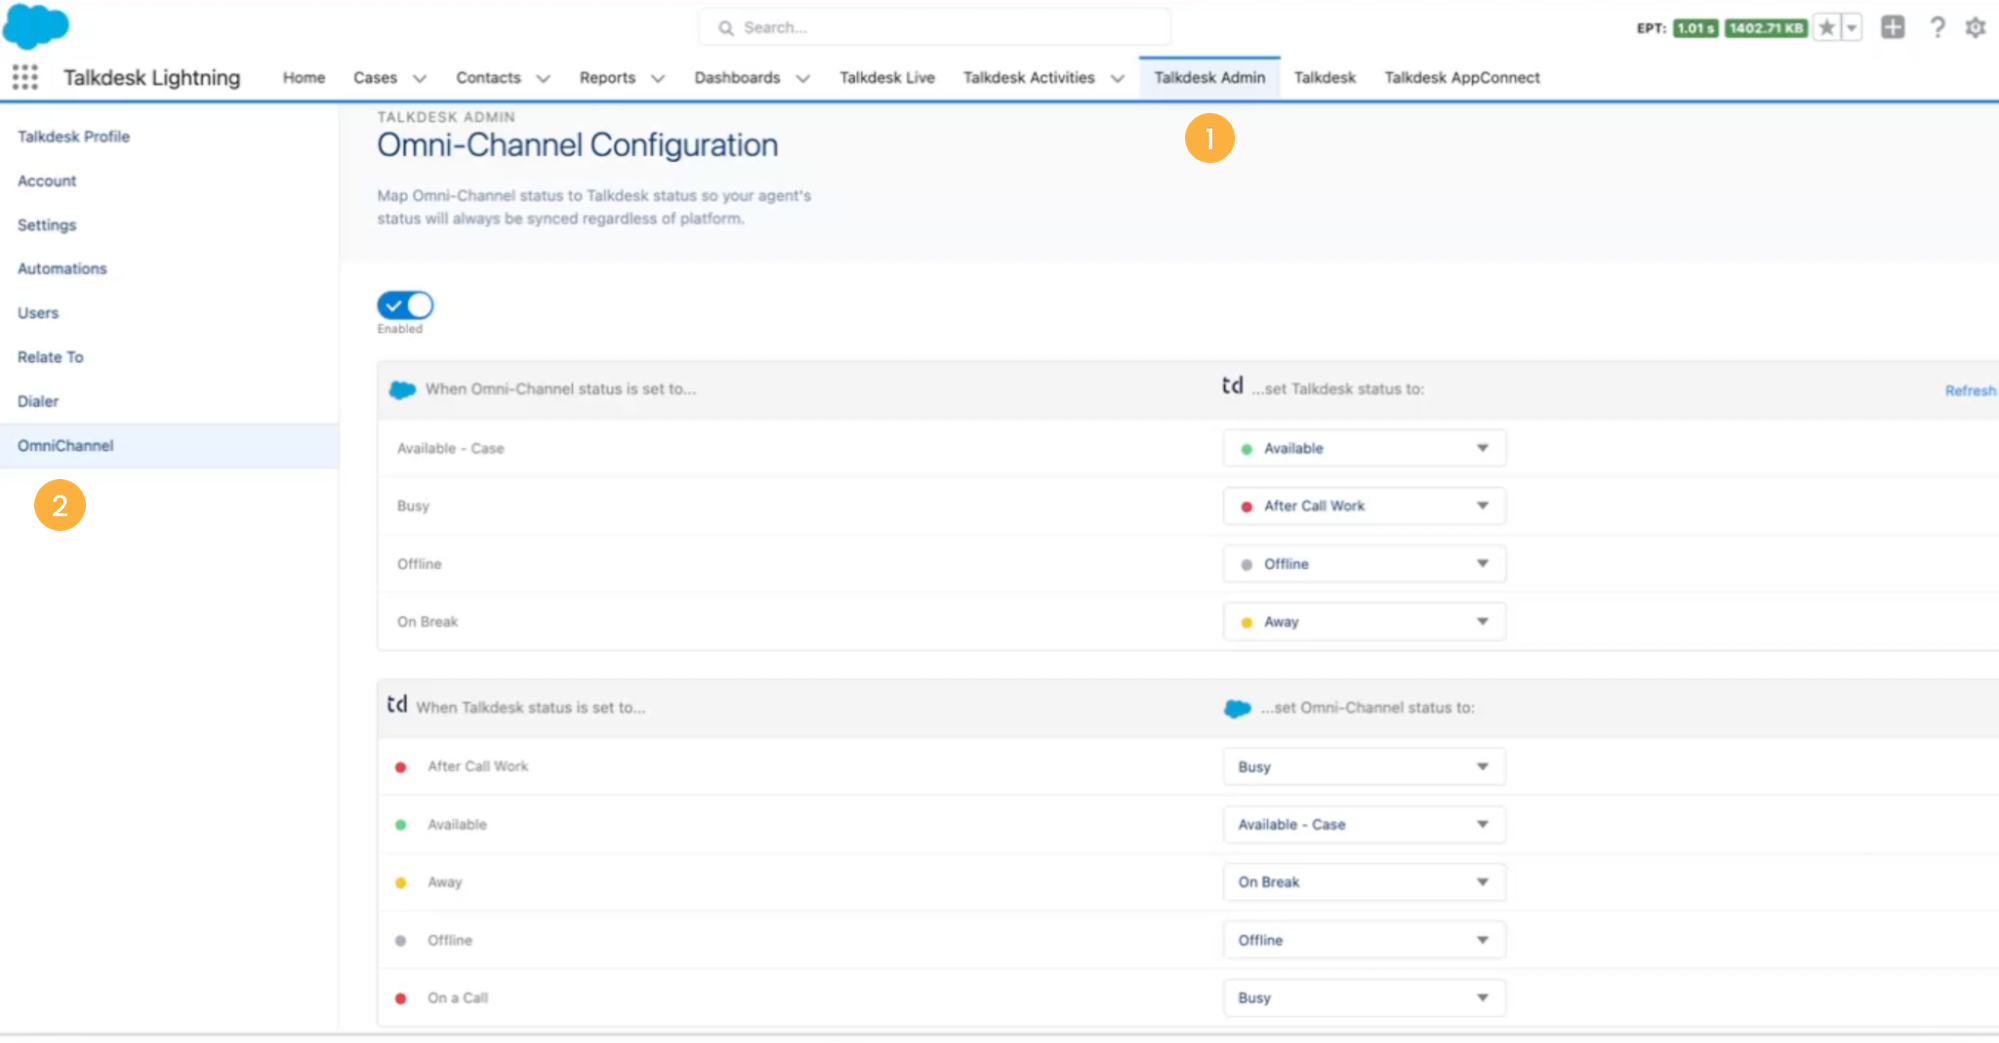This screenshot has height=1043, width=1999.
Task: Click the Talkdesk Lightning app name
Action: [152, 78]
